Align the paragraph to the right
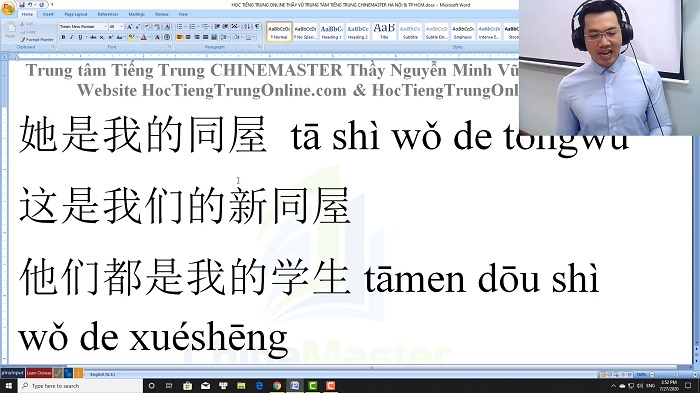 pyautogui.click(x=197, y=37)
